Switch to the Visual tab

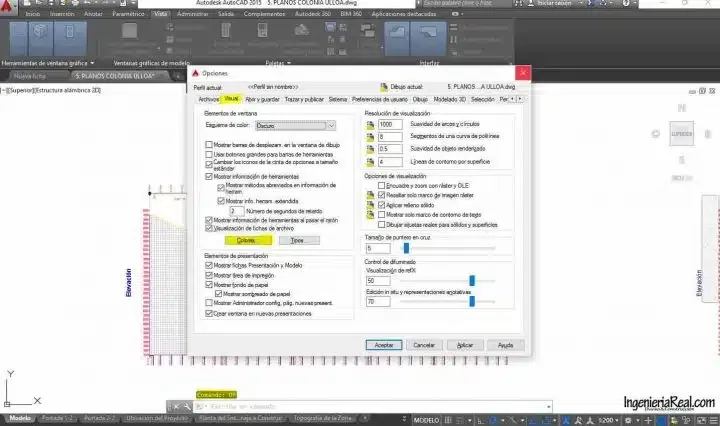tap(231, 99)
